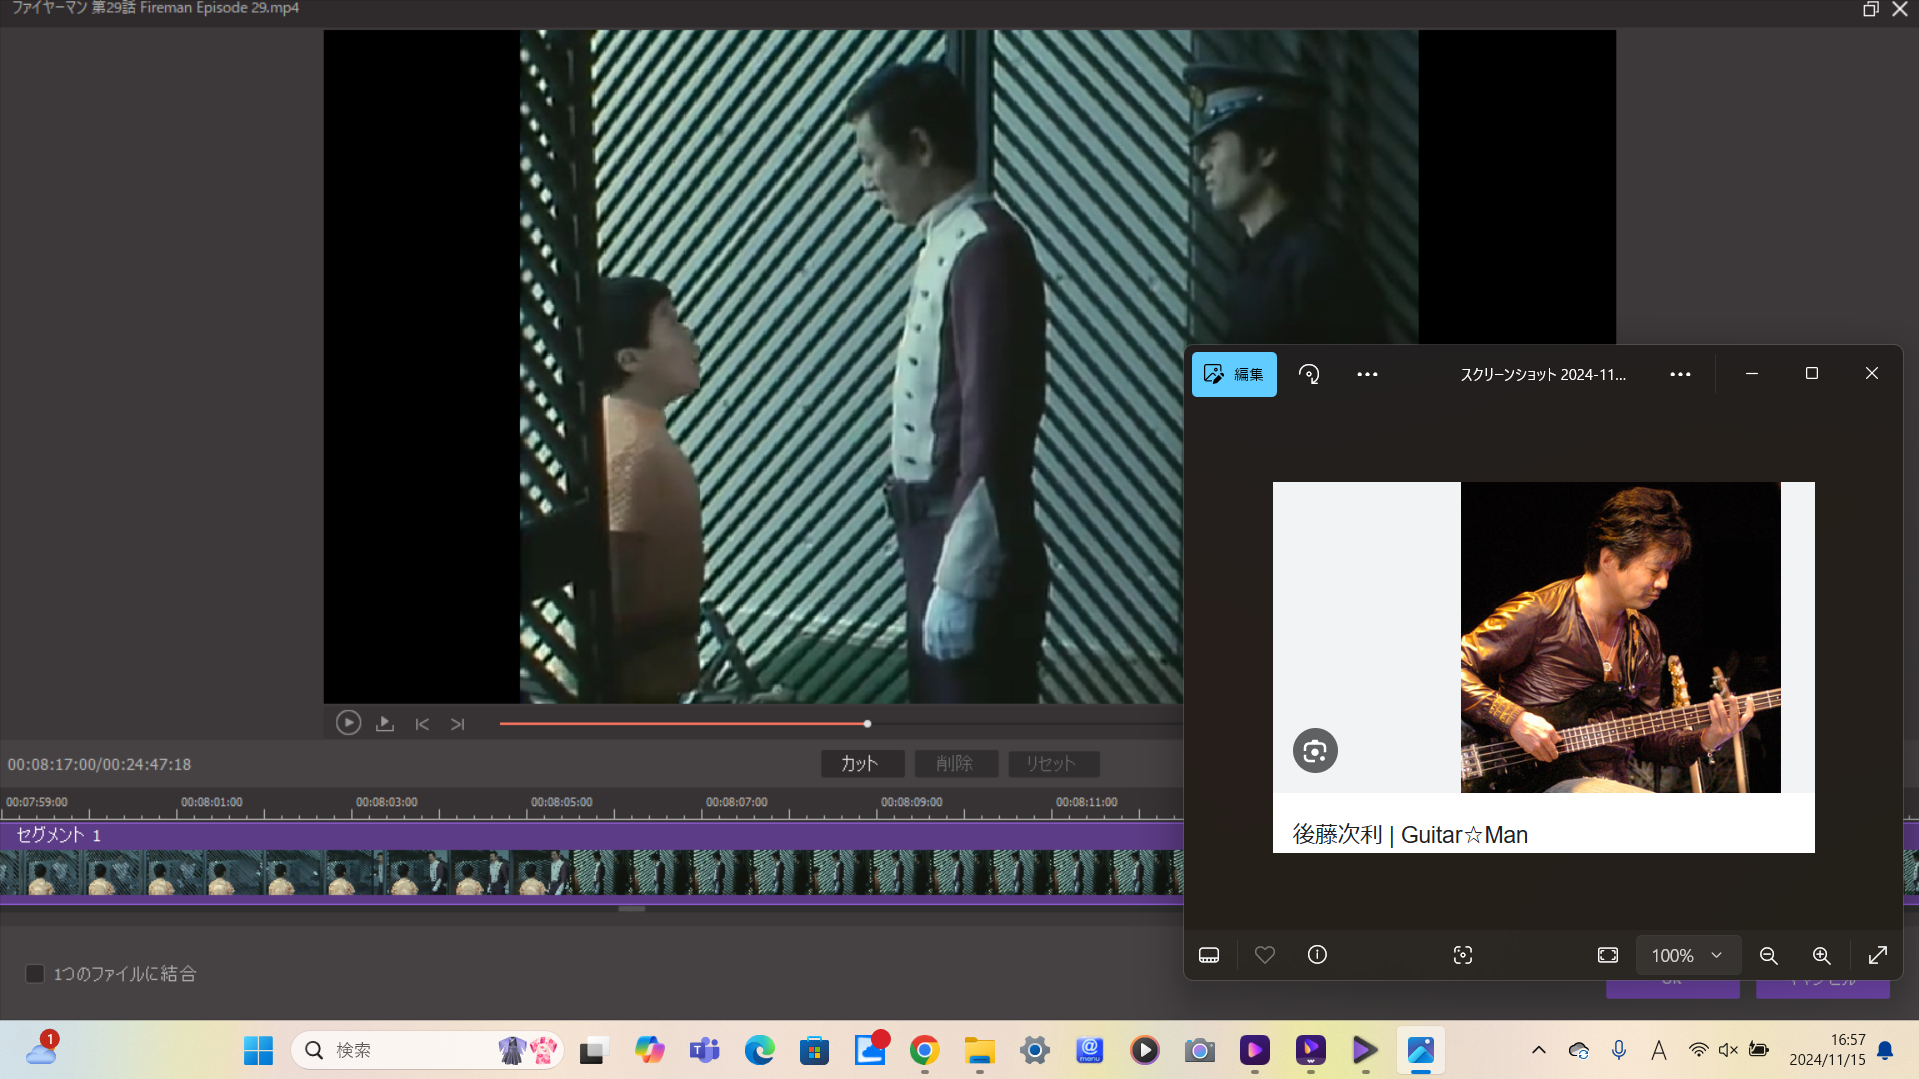This screenshot has height=1079, width=1919.
Task: Open Microsoft Teams from taskbar
Action: tap(704, 1050)
